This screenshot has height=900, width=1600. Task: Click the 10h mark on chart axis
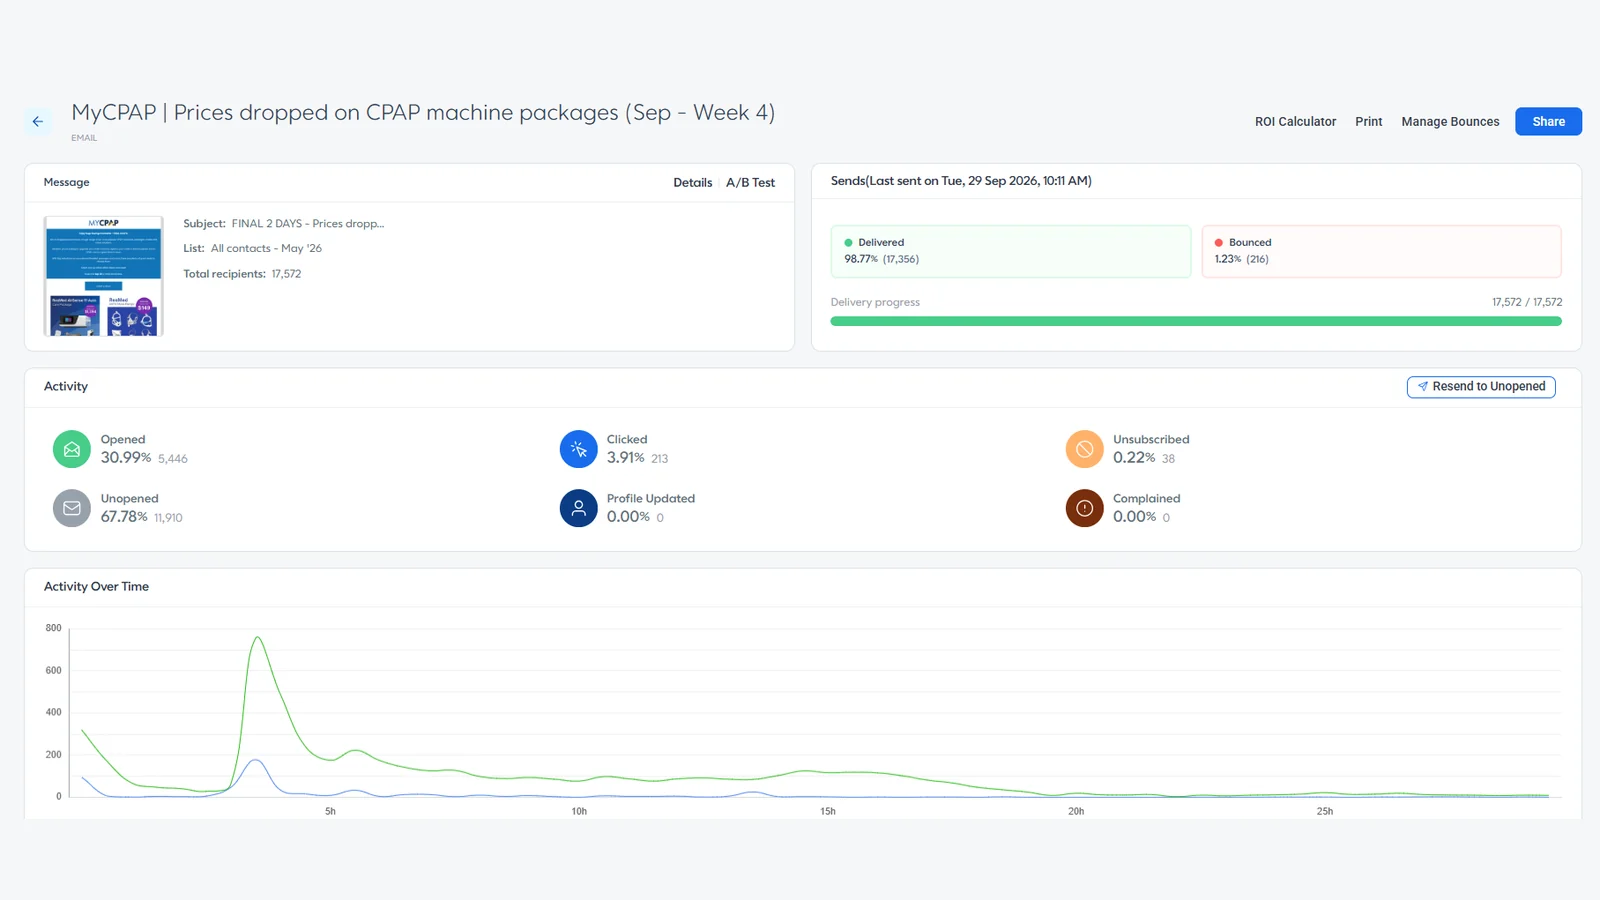point(579,812)
